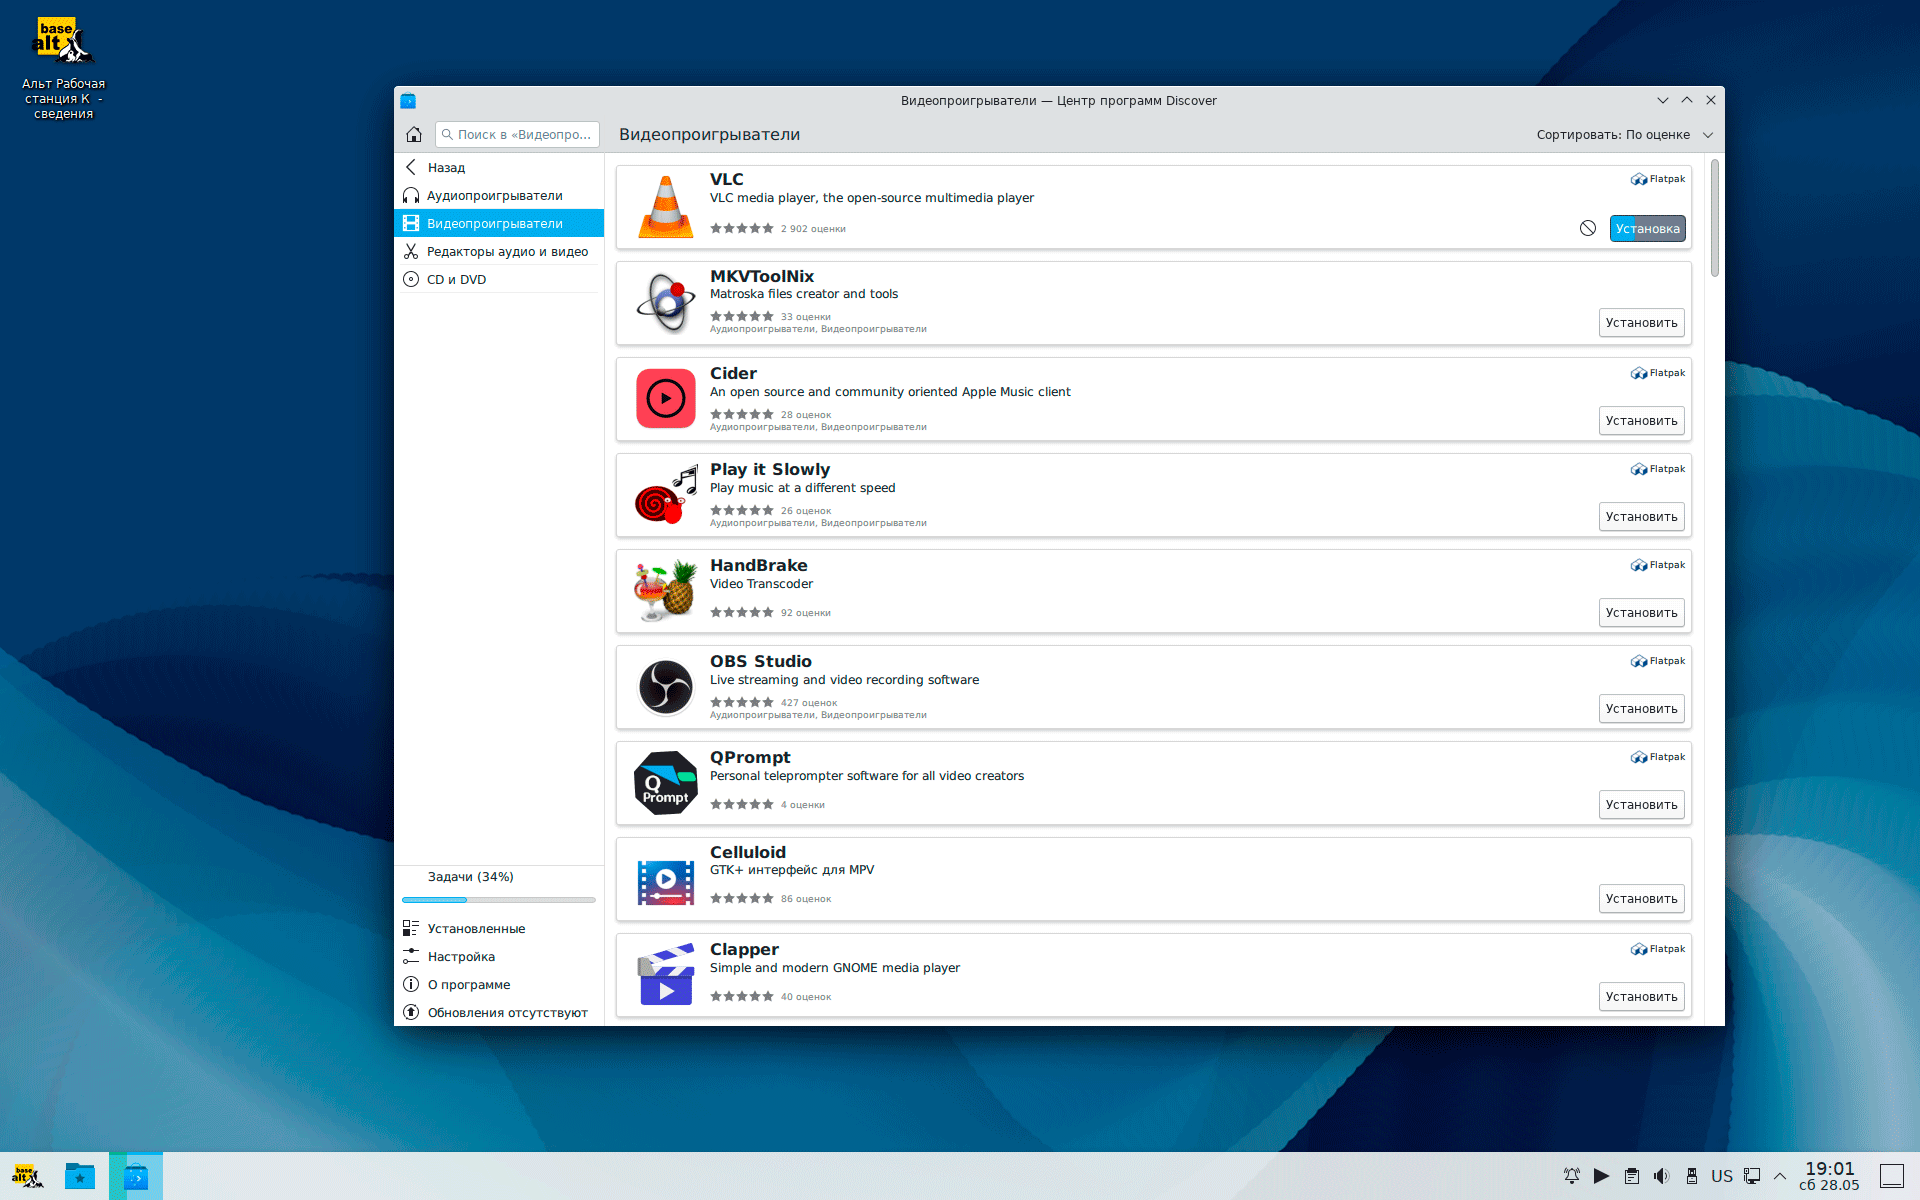Click the tasks progress bar
This screenshot has height=1200, width=1920.
(x=498, y=900)
